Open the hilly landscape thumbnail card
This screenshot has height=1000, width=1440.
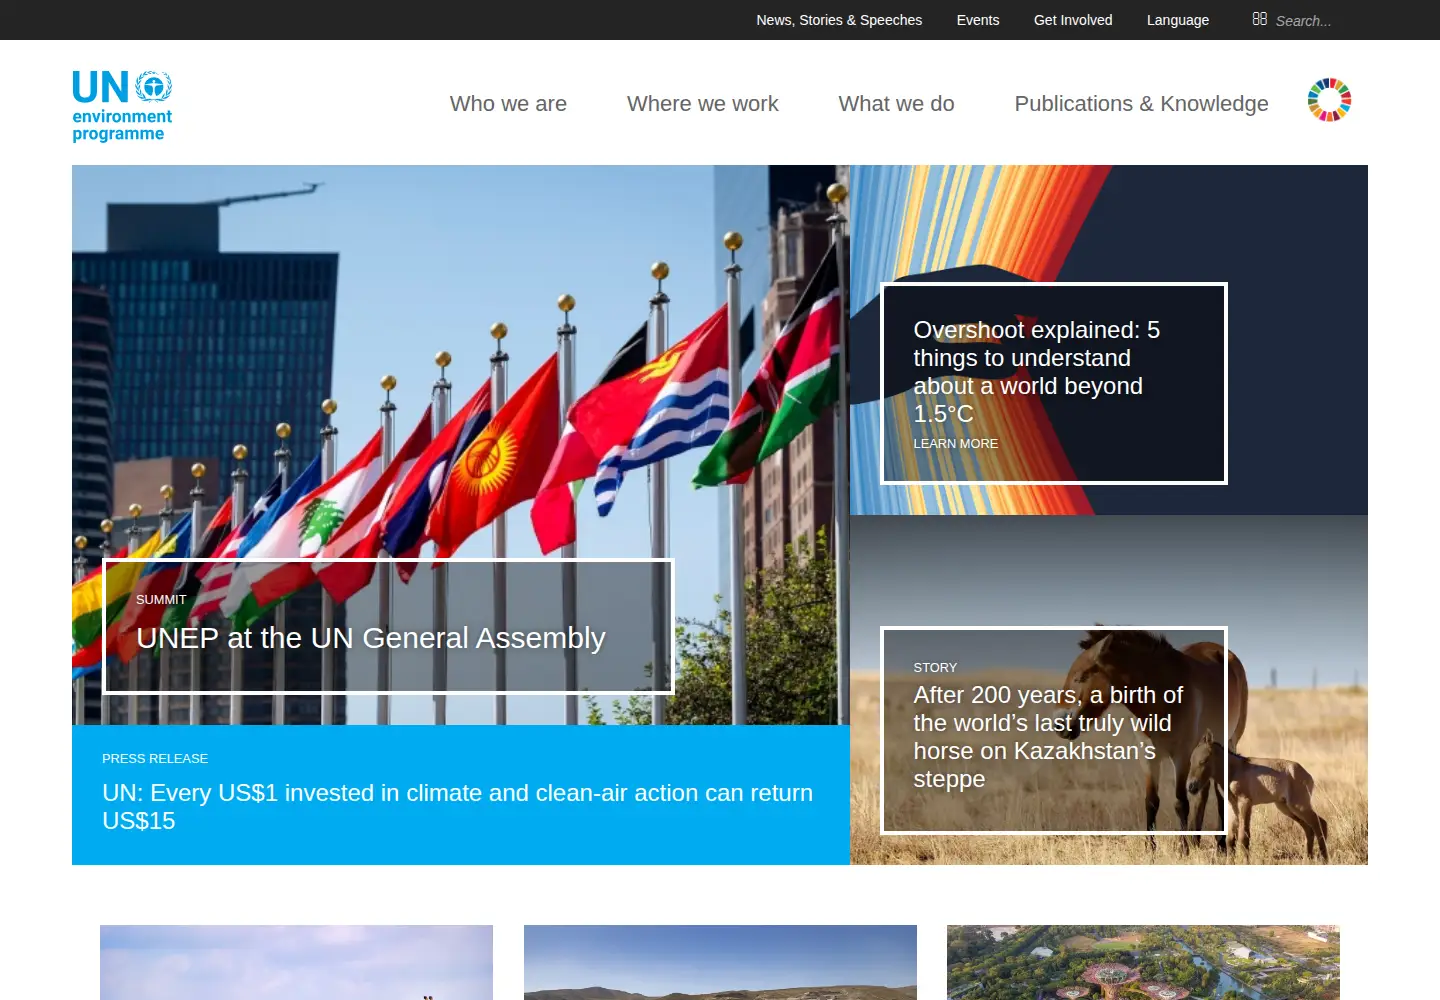coord(720,962)
